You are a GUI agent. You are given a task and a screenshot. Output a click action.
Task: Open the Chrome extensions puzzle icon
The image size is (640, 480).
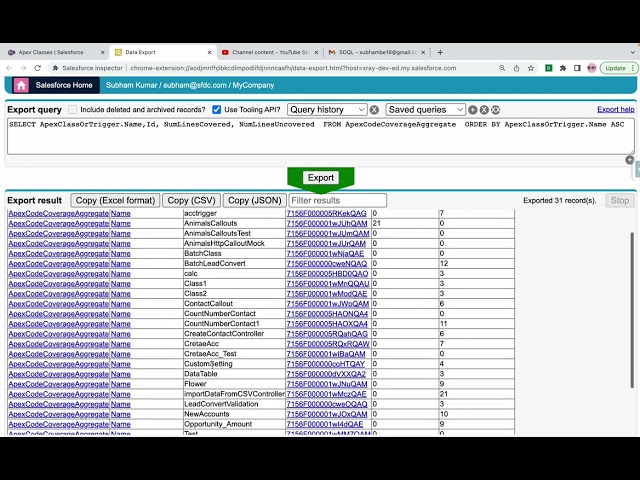(563, 68)
